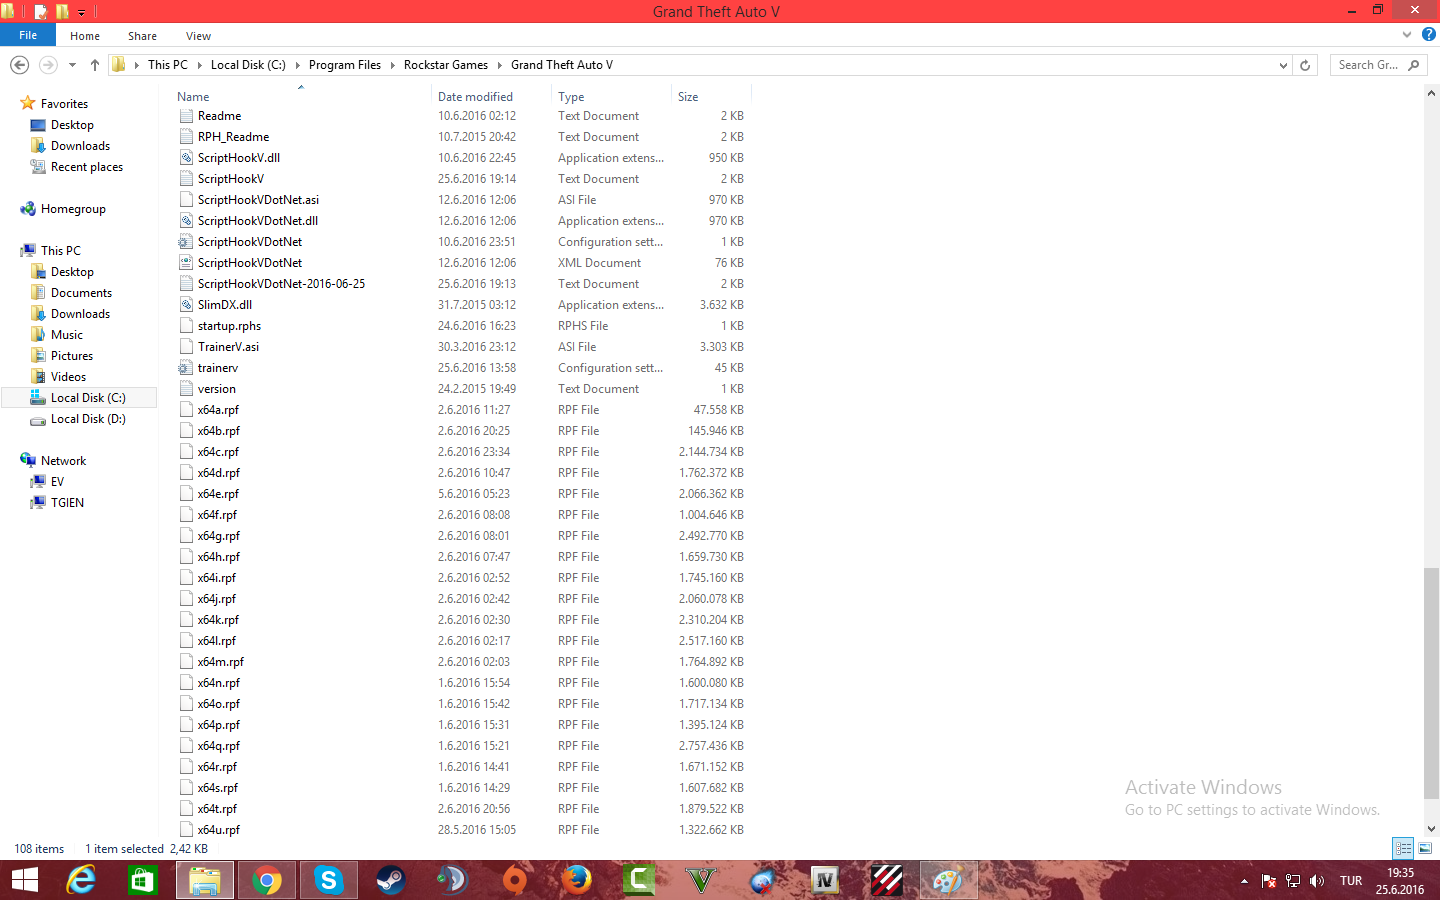Select Local Disk (D:) in navigation pane
This screenshot has width=1440, height=900.
[x=88, y=419]
